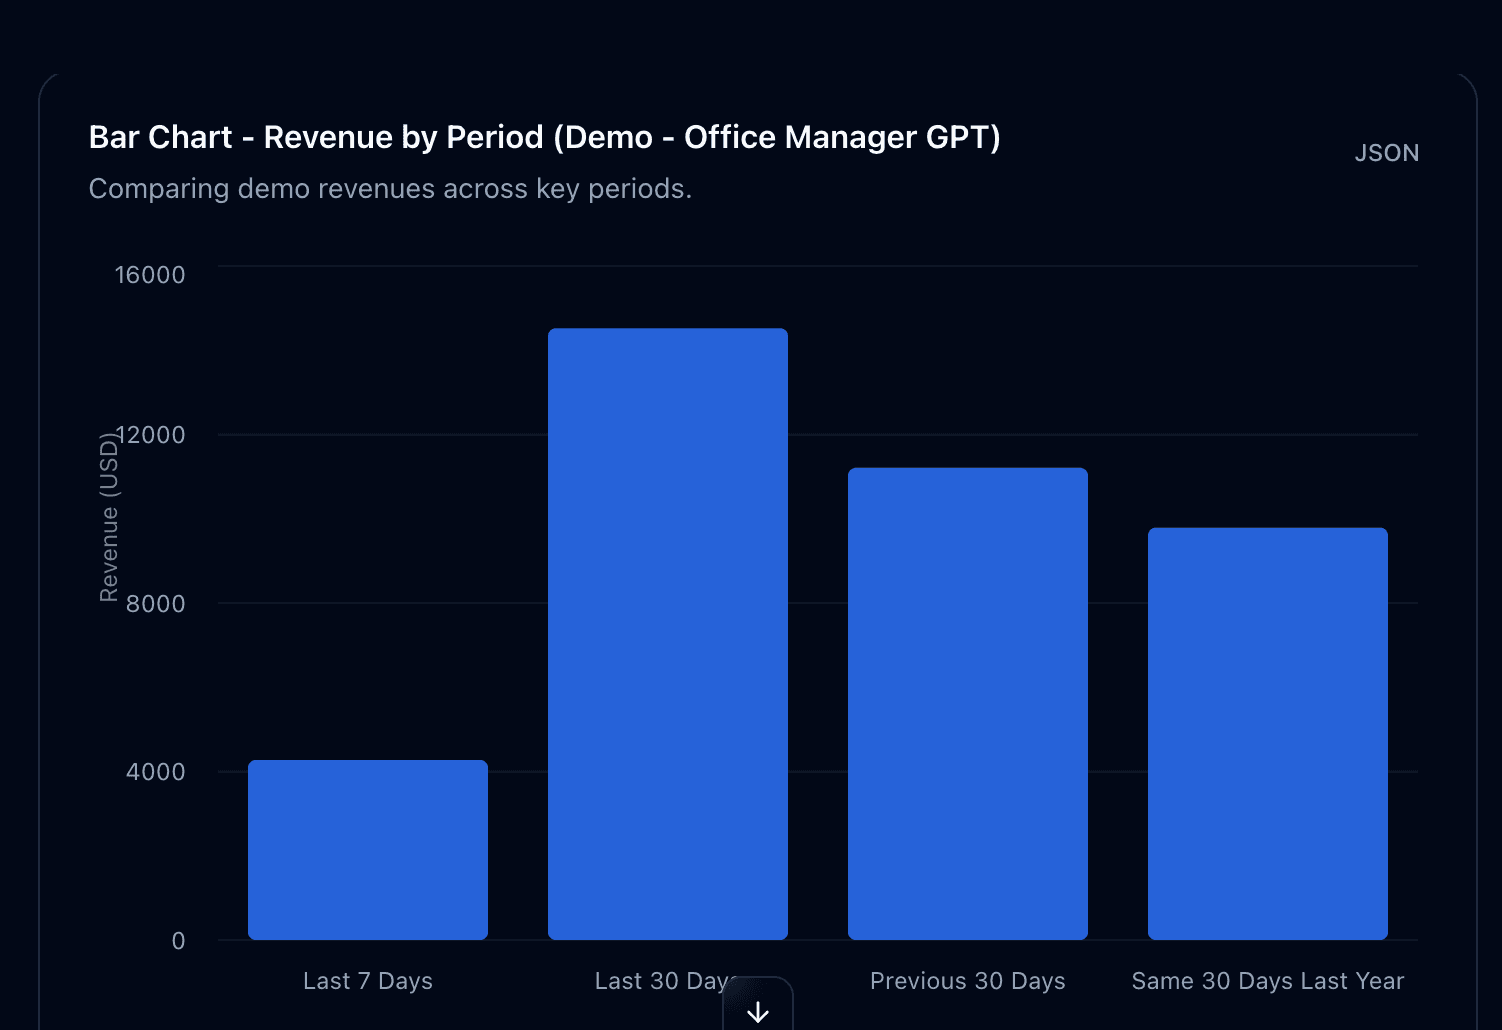Click the 8000 gridline label
The width and height of the screenshot is (1502, 1030).
coord(156,604)
